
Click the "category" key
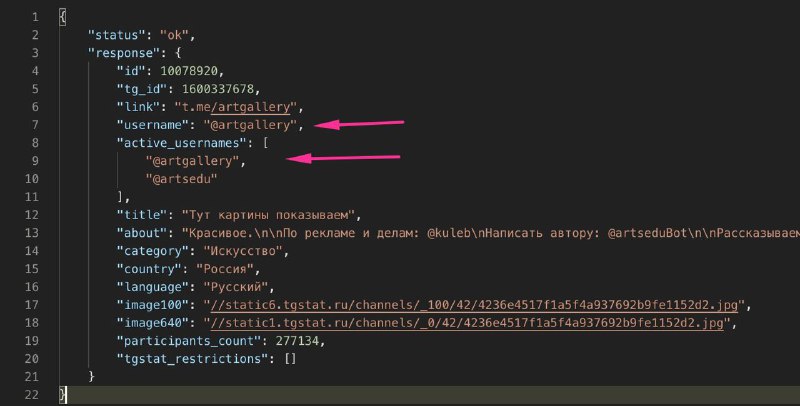pos(153,251)
